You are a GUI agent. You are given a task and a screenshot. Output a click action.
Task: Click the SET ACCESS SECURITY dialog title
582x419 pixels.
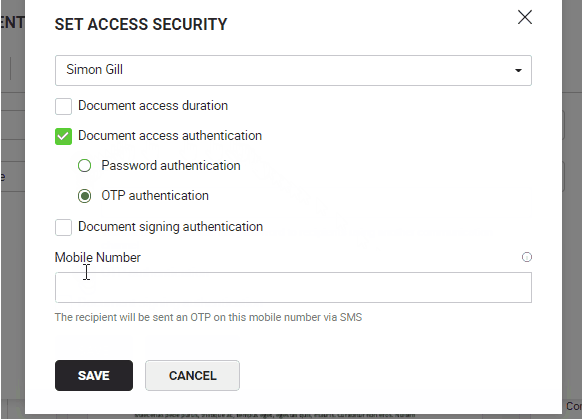pos(141,24)
